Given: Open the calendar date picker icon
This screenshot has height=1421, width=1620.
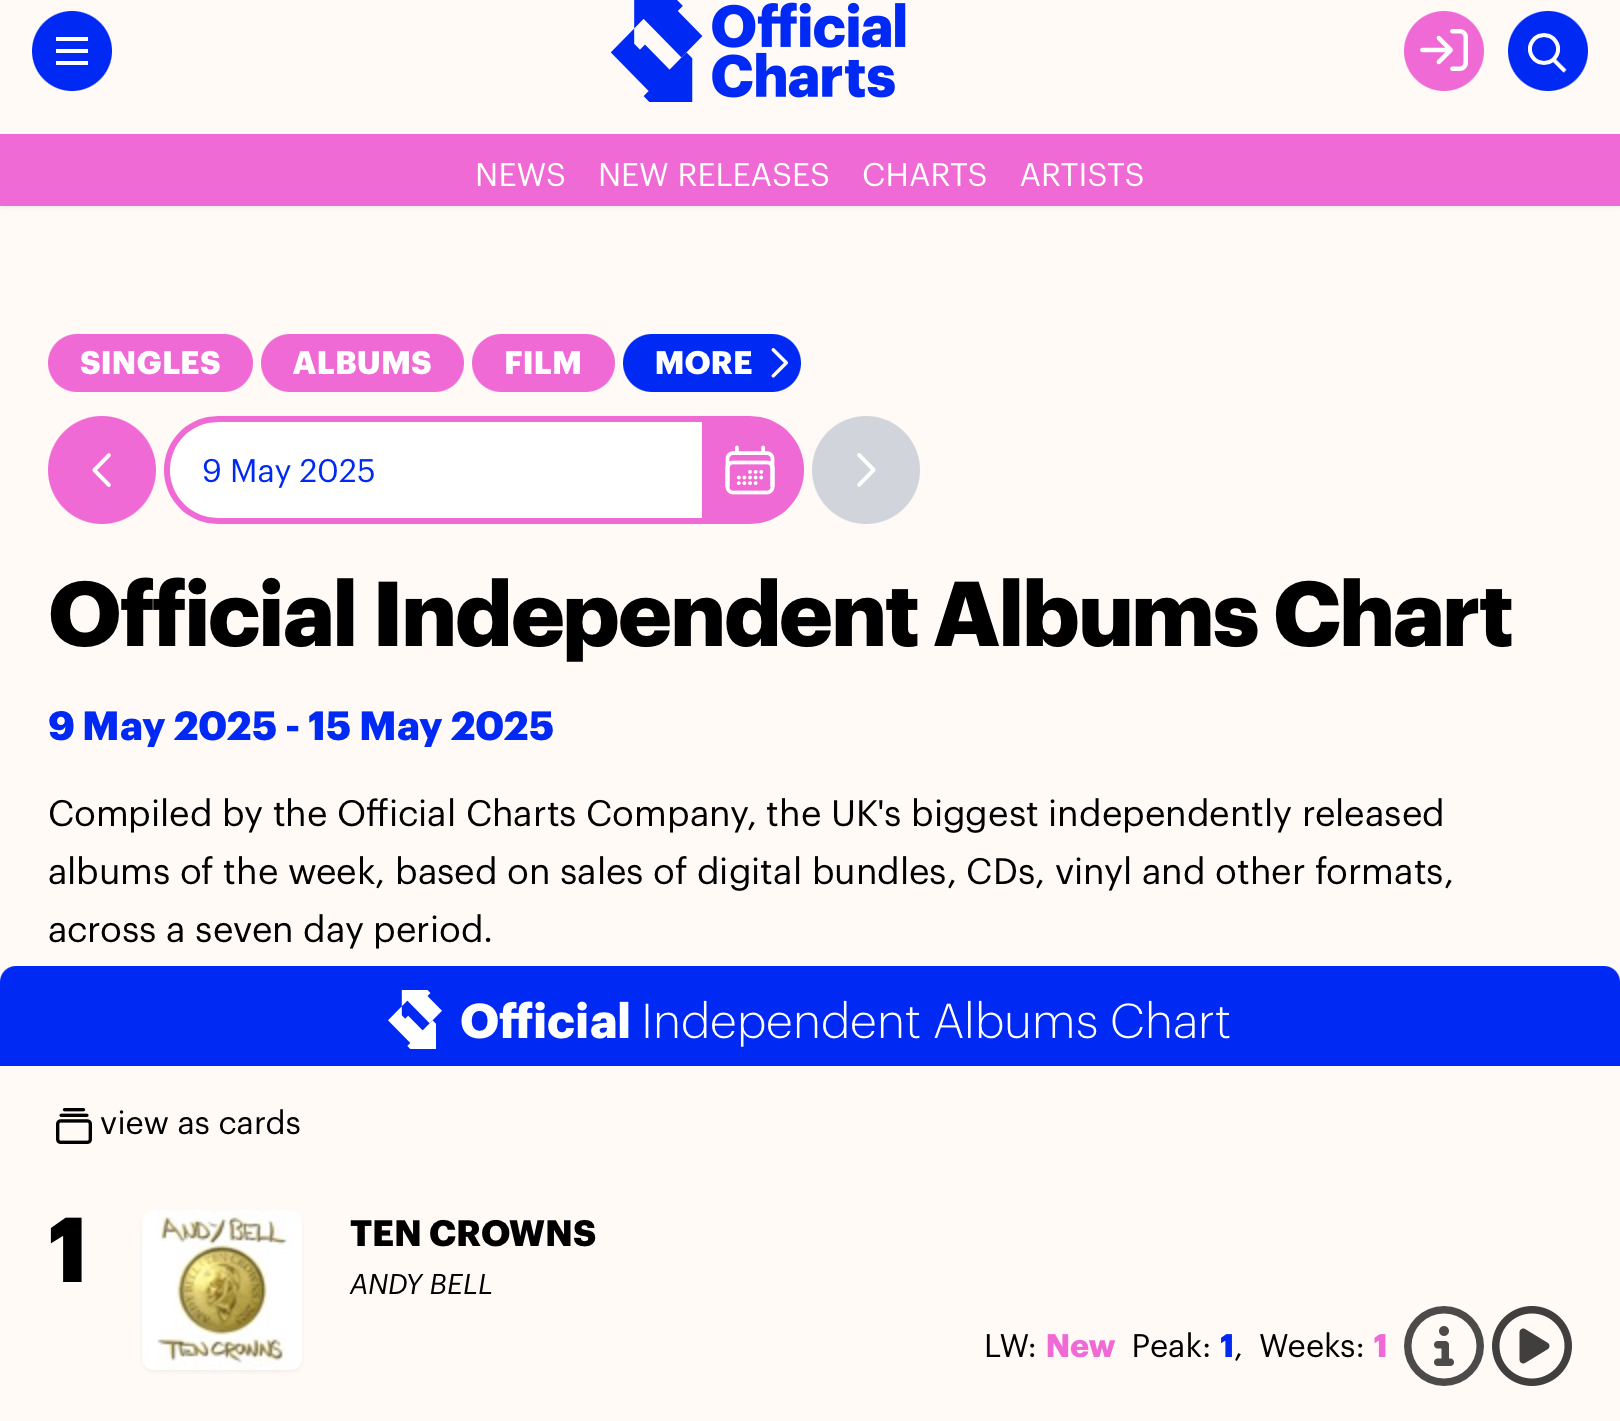Looking at the screenshot, I should click(751, 470).
